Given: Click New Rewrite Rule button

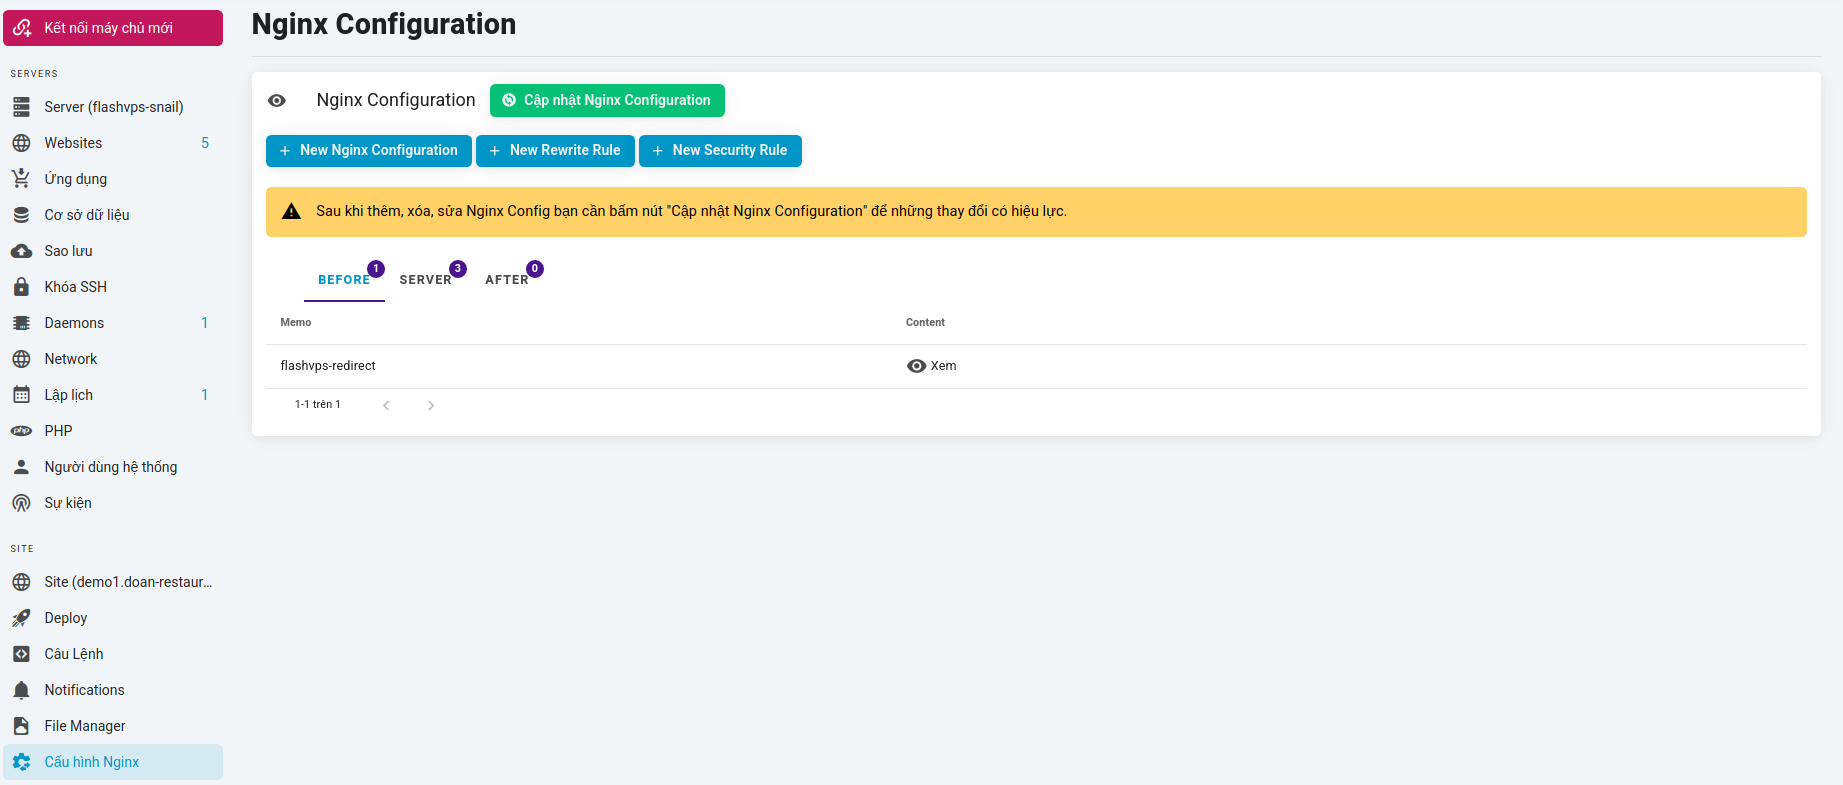Looking at the screenshot, I should 555,151.
